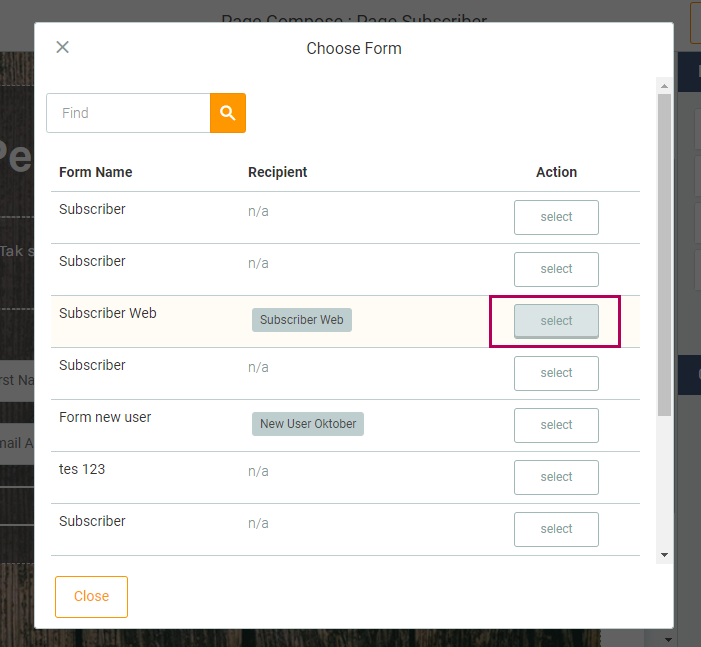
Task: Click the form list scrollbar thumb
Action: [x=664, y=250]
